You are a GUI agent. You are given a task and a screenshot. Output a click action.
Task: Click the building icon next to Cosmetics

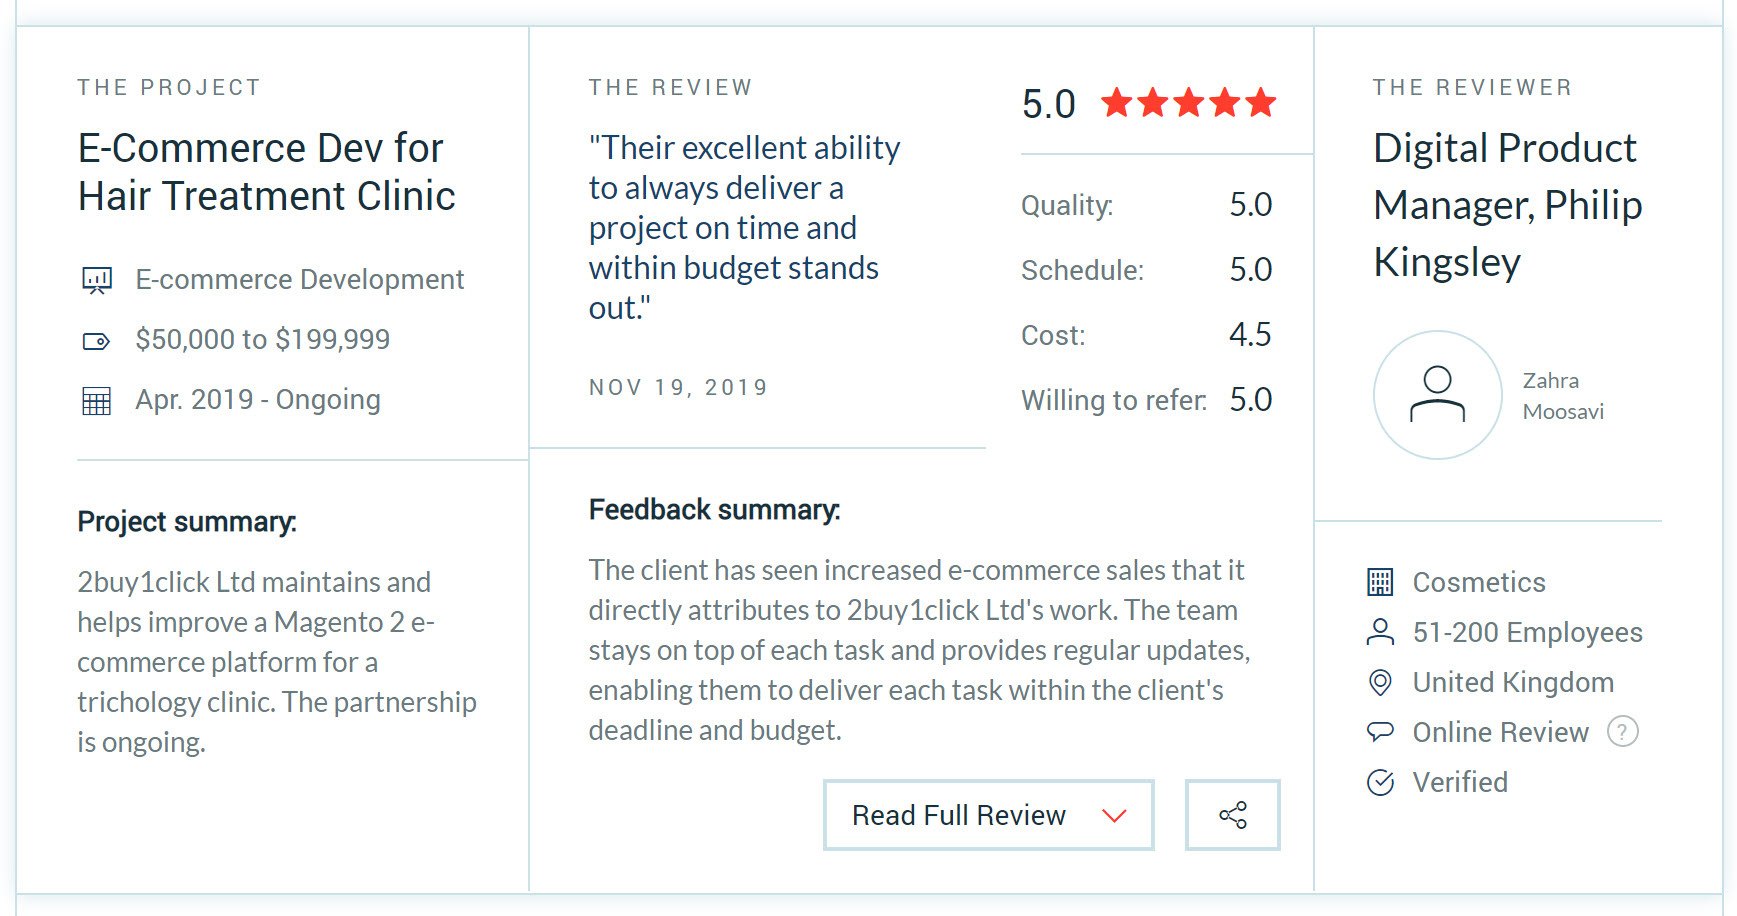point(1380,582)
